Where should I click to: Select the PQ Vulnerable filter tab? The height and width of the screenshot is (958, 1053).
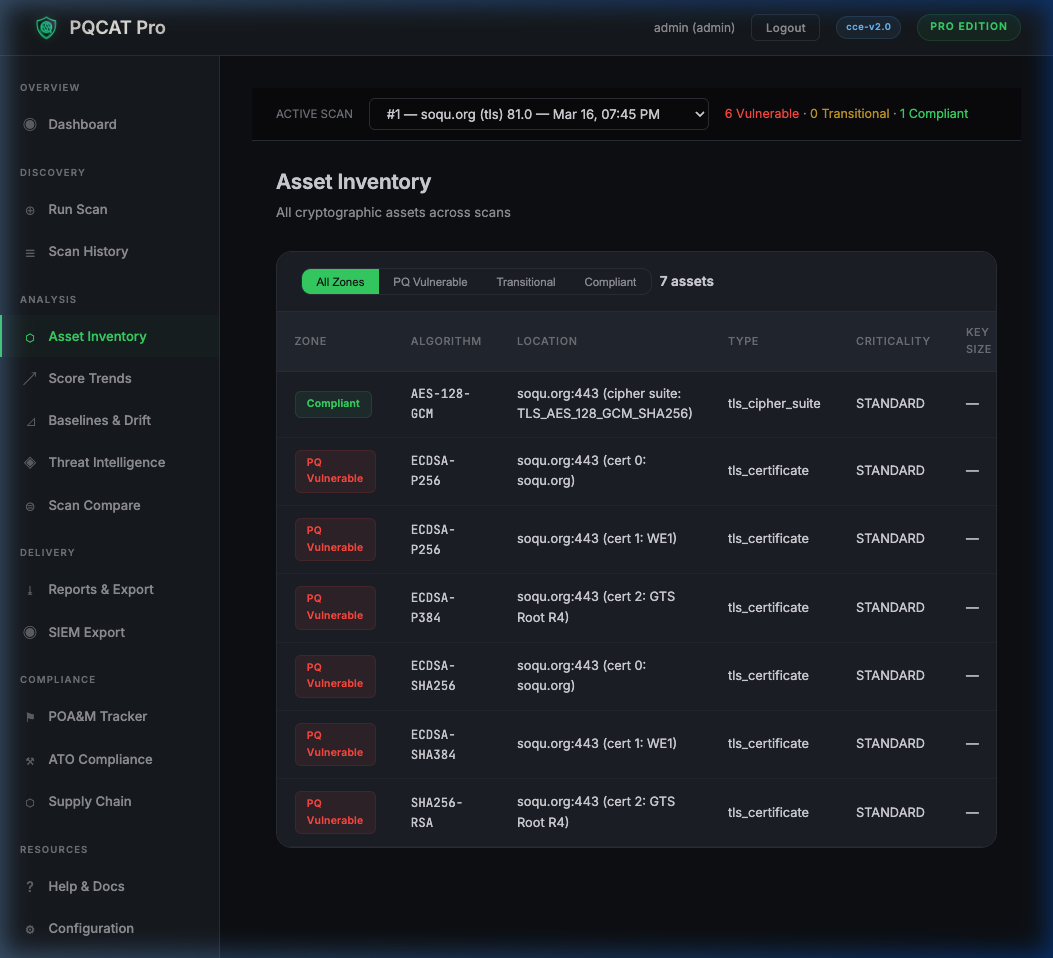(431, 281)
